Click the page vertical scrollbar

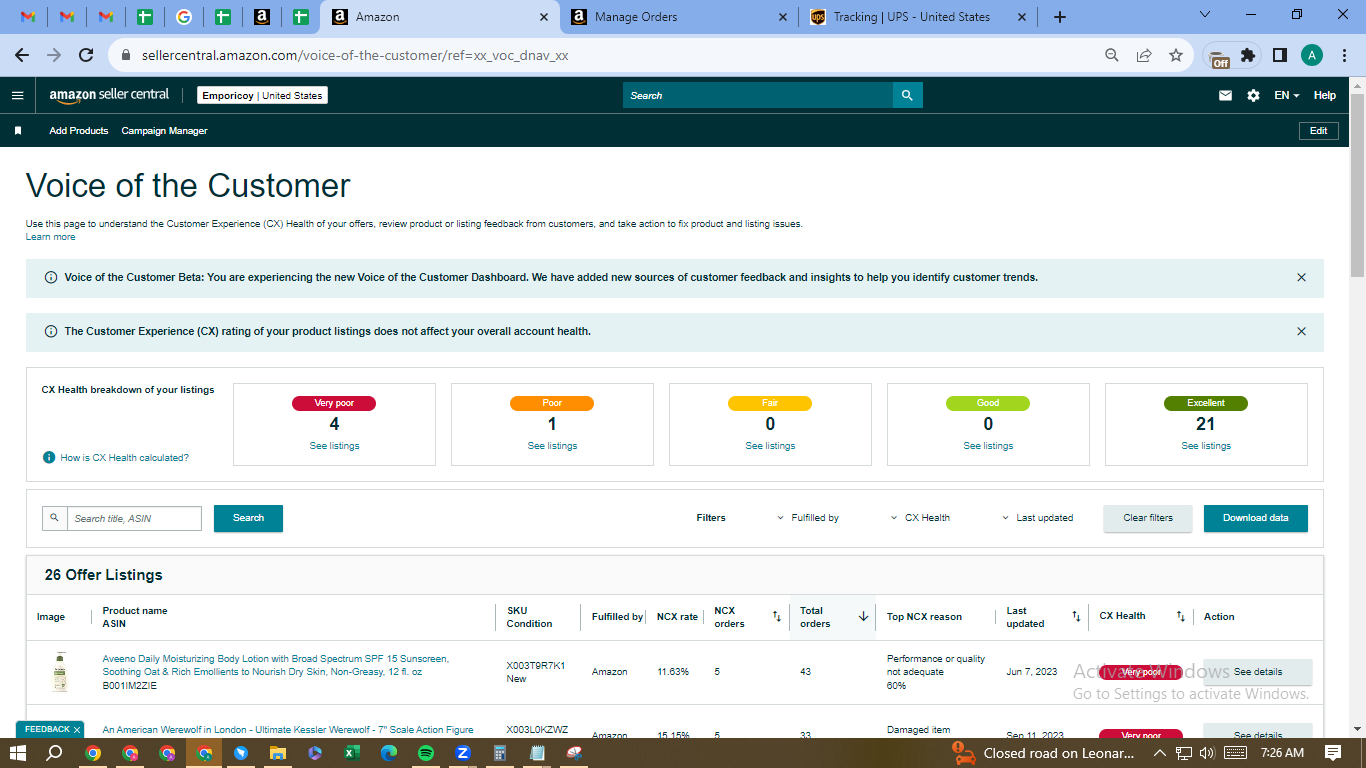tap(1357, 185)
